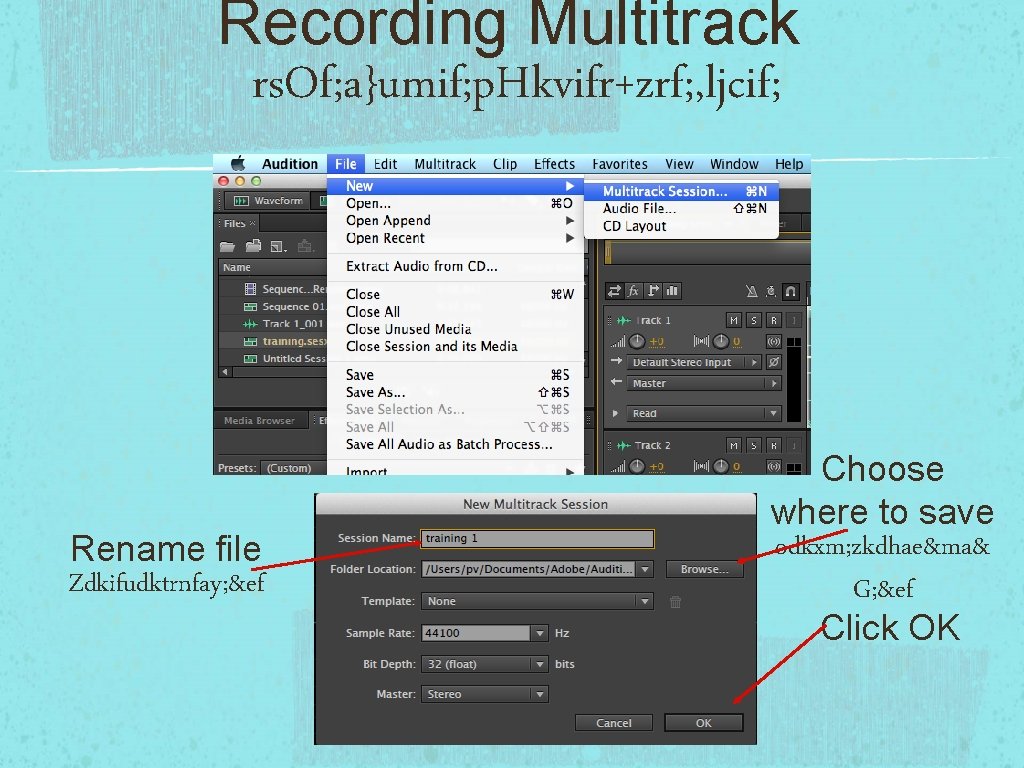This screenshot has height=768, width=1024.
Task: Mute Track 2 with M button
Action: click(734, 445)
